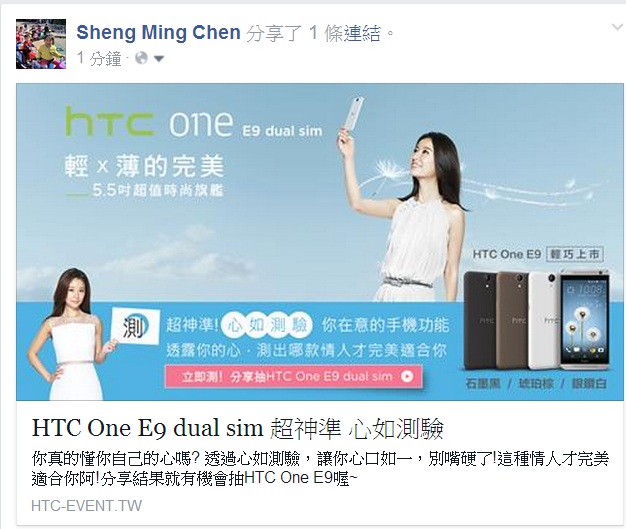Click the HTC-EVENT.TW domain link
This screenshot has height=529, width=626.
pyautogui.click(x=86, y=506)
